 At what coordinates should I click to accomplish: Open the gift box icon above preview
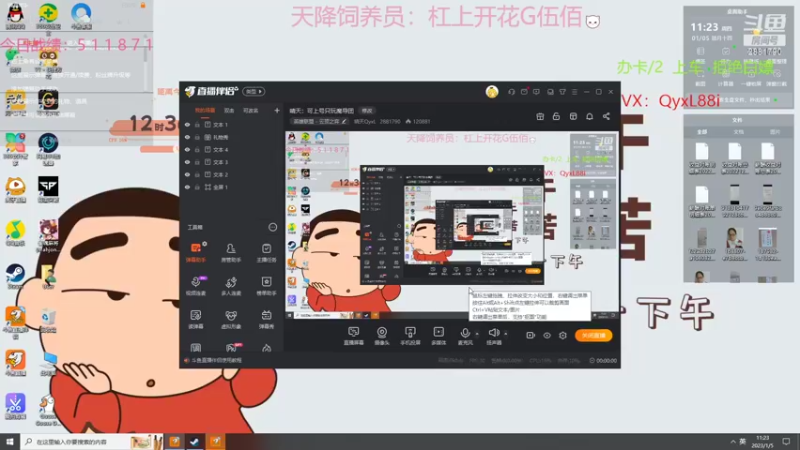(x=540, y=116)
